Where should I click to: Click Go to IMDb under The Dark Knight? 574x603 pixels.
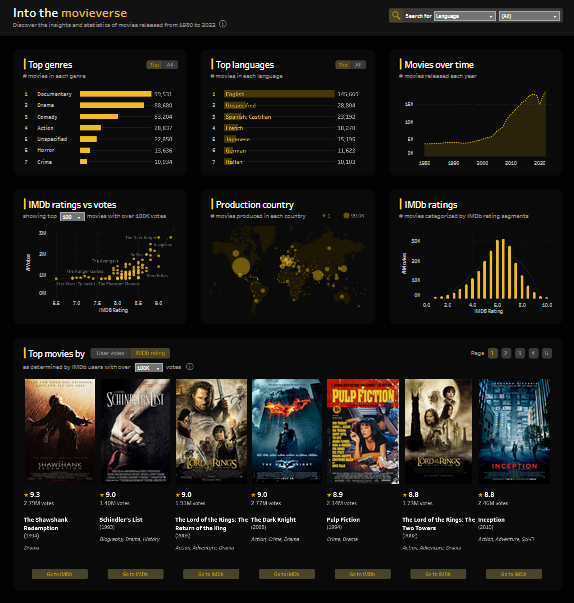click(x=287, y=574)
